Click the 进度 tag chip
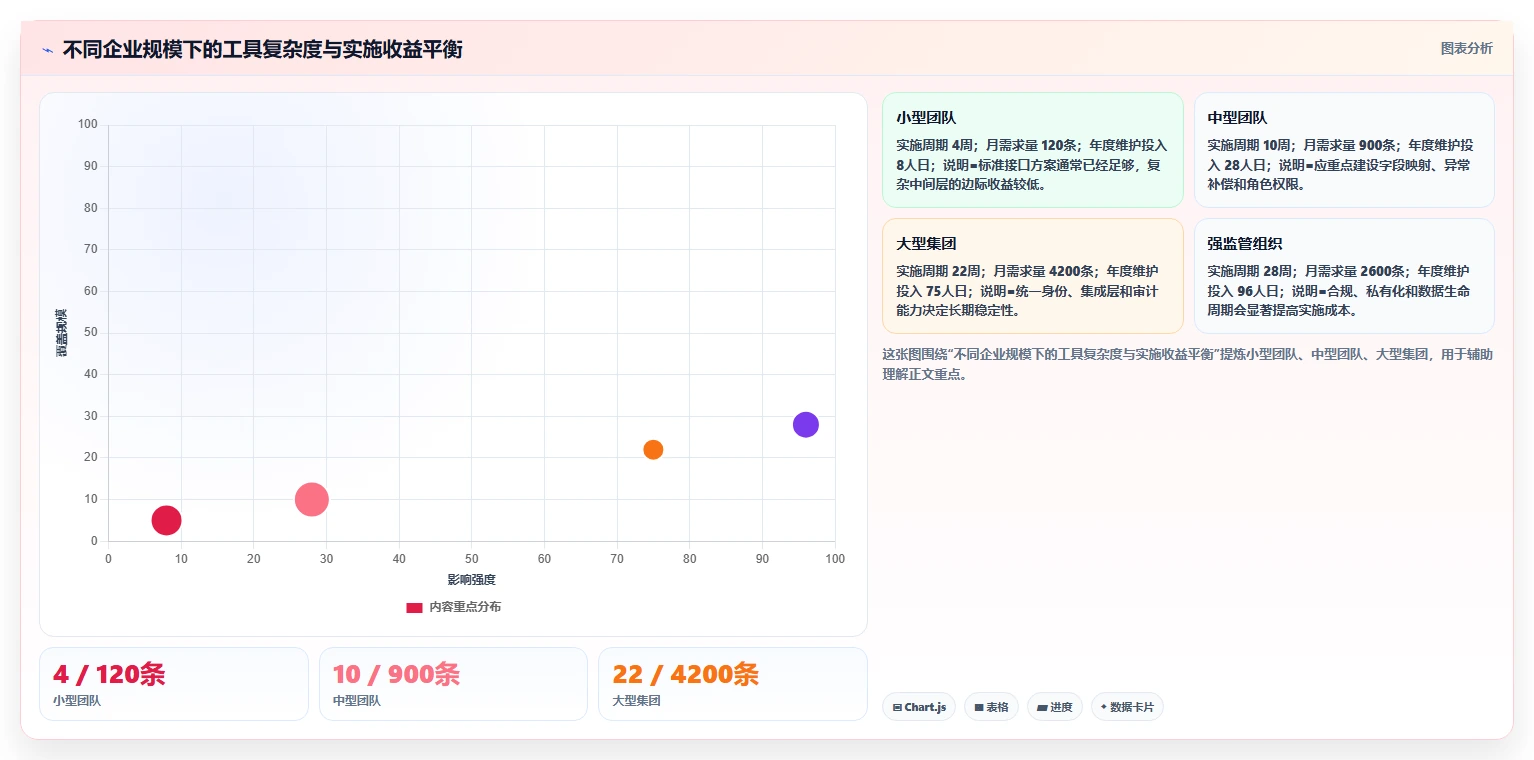The height and width of the screenshot is (760, 1534). tap(1055, 707)
